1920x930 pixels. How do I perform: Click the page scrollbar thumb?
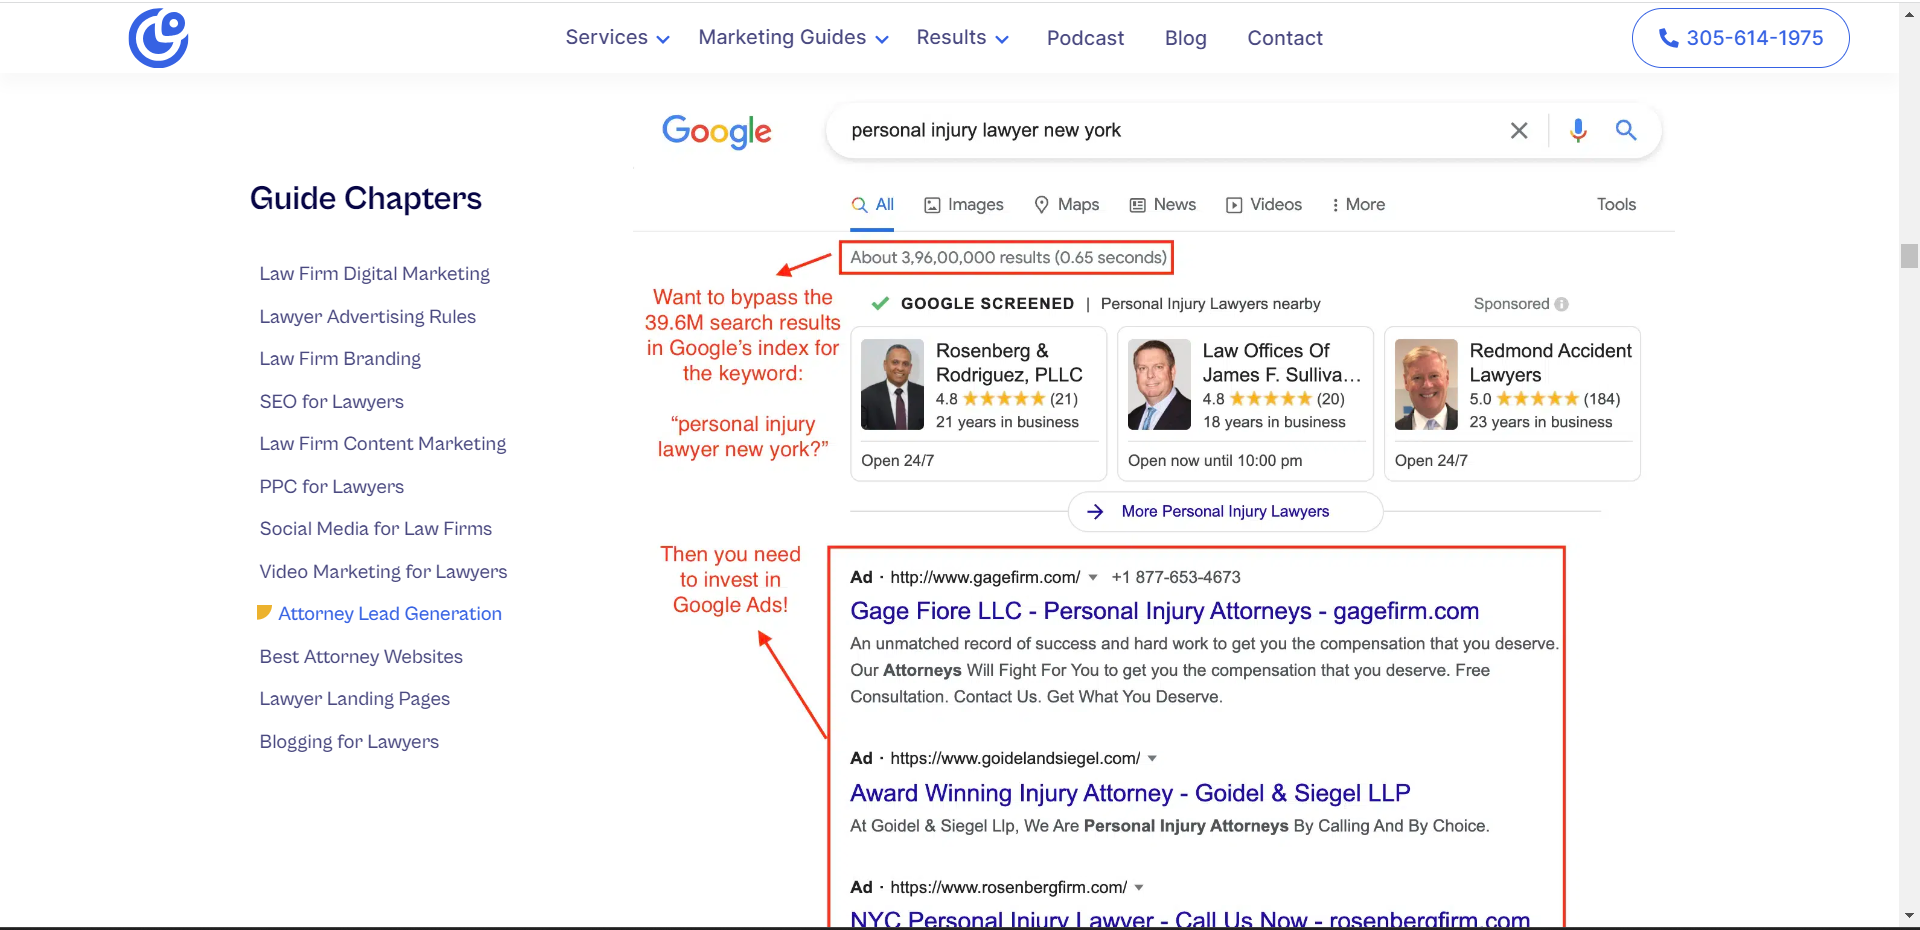click(1909, 256)
